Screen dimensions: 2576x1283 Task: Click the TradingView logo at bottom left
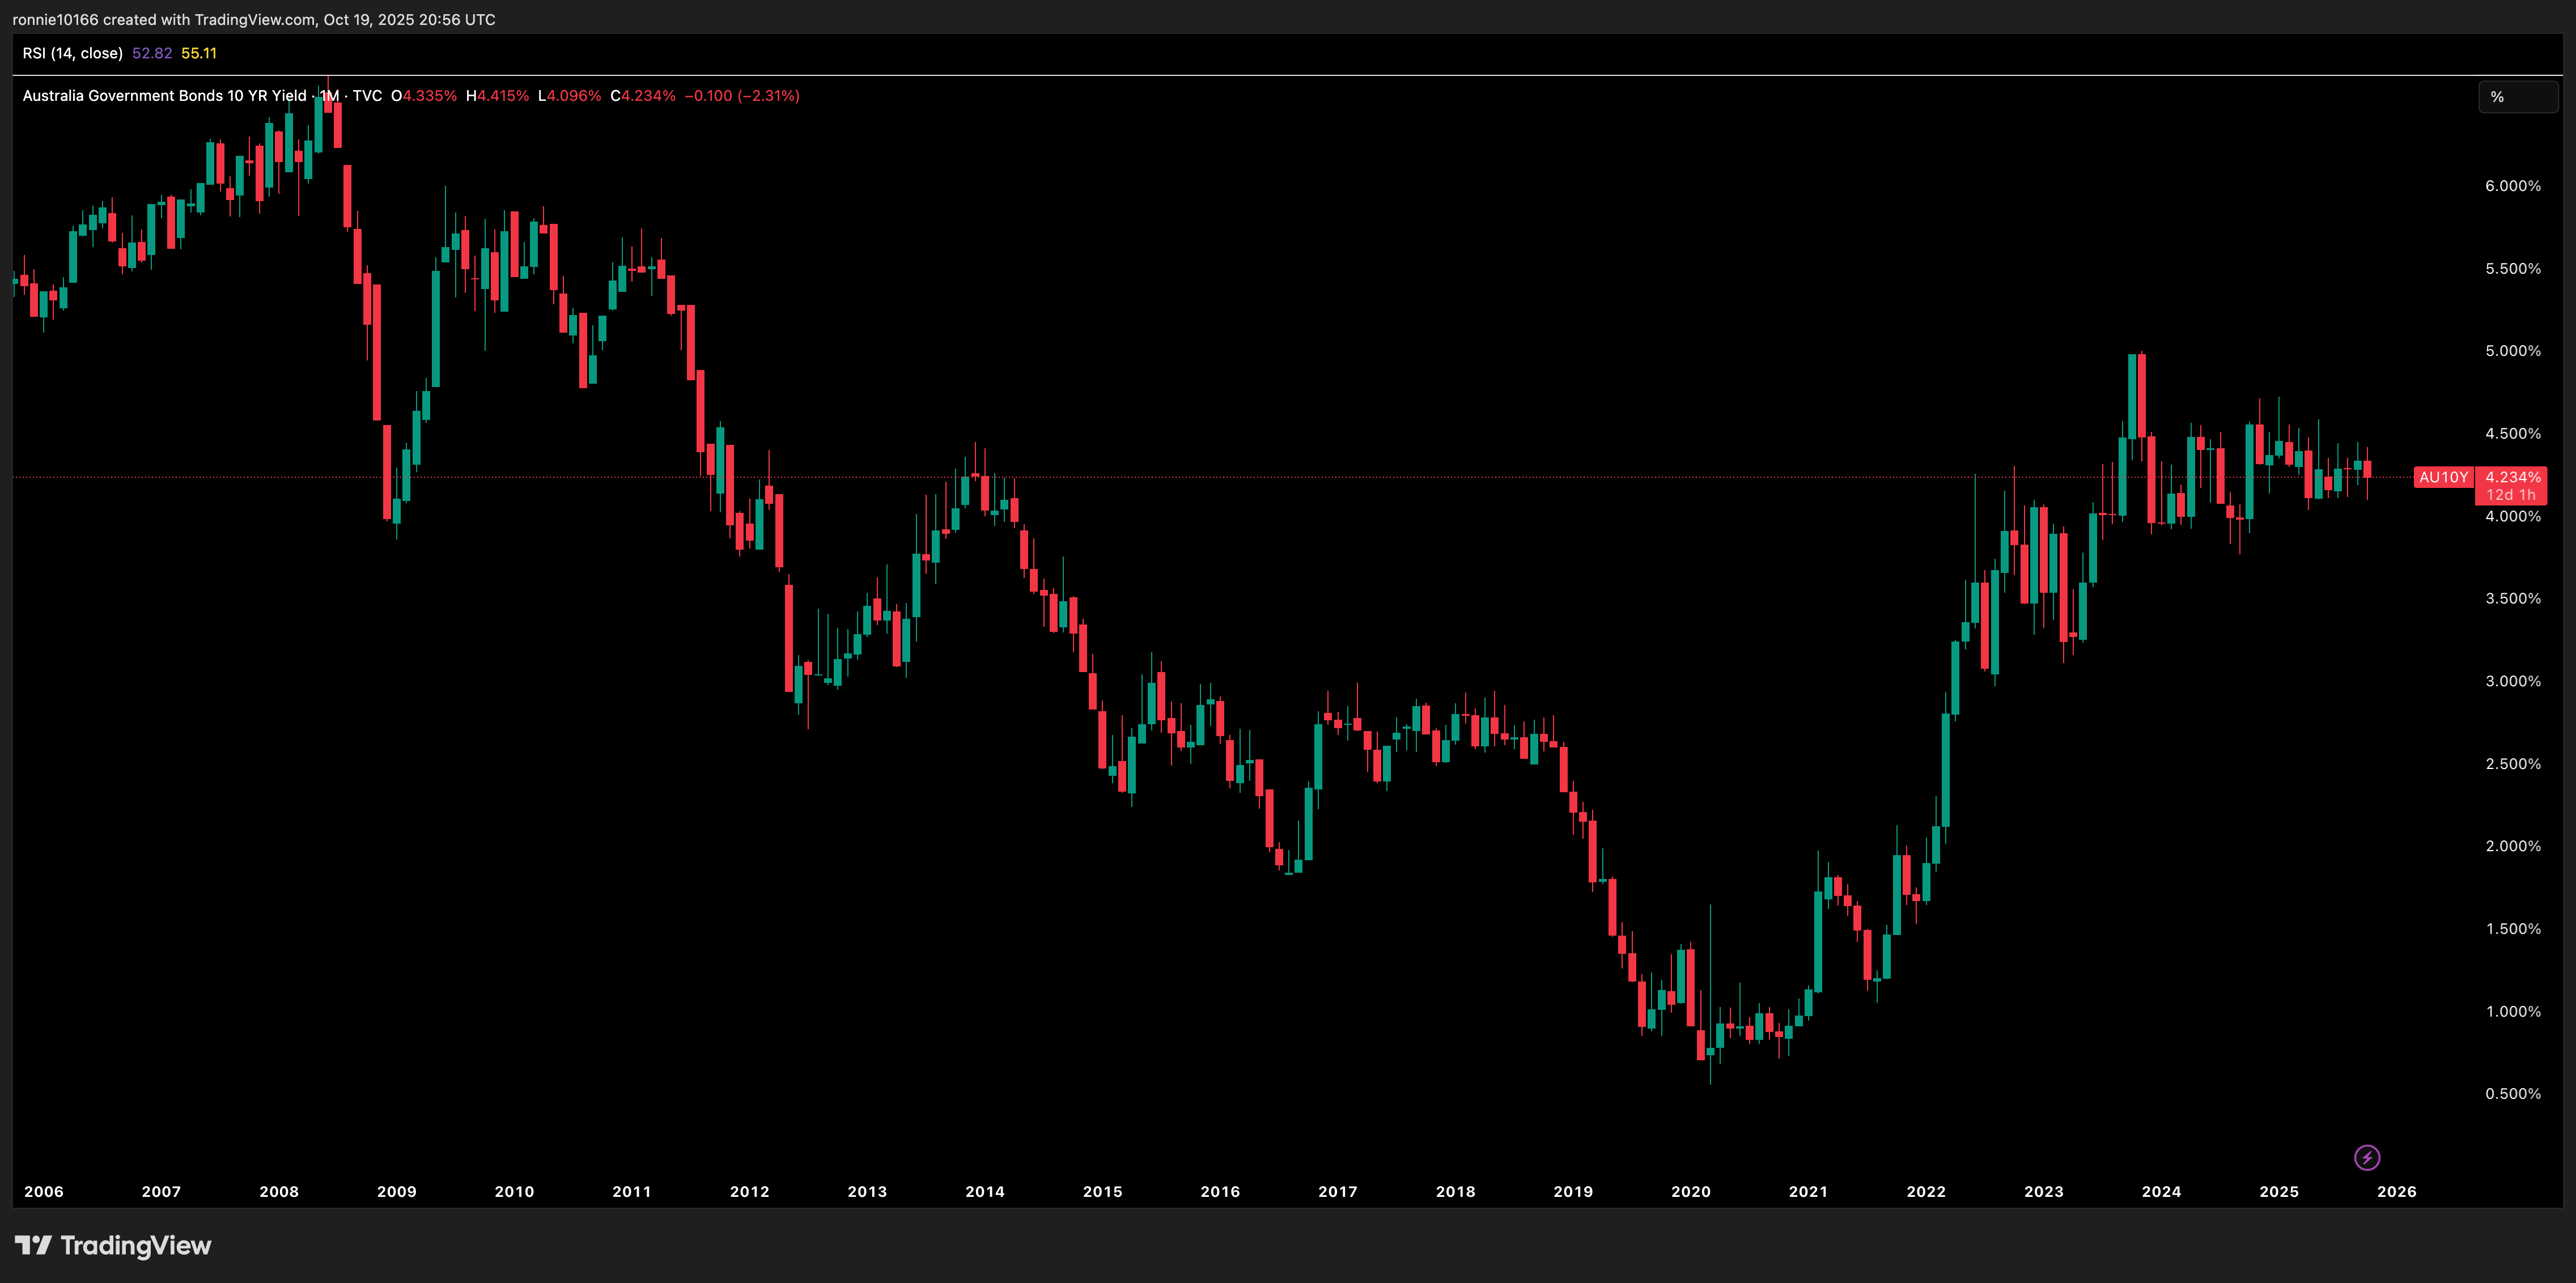pos(113,1245)
